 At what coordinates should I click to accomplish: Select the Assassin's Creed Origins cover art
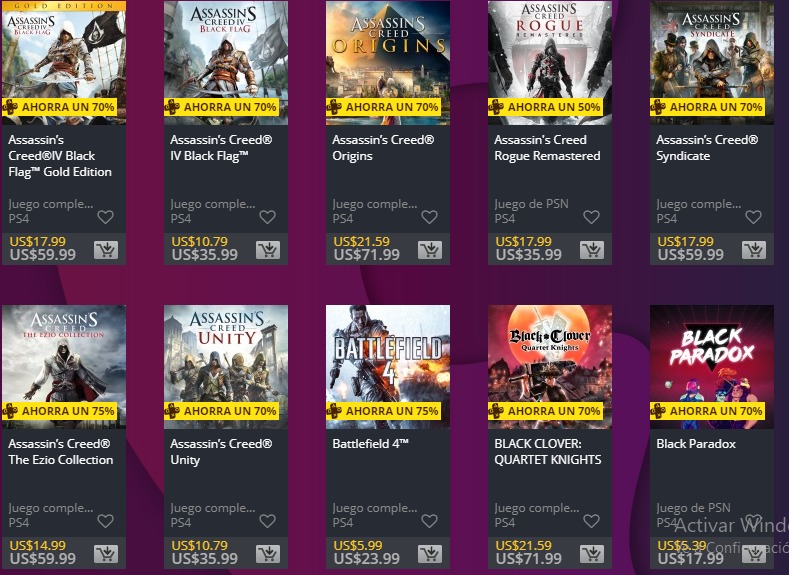coord(388,62)
